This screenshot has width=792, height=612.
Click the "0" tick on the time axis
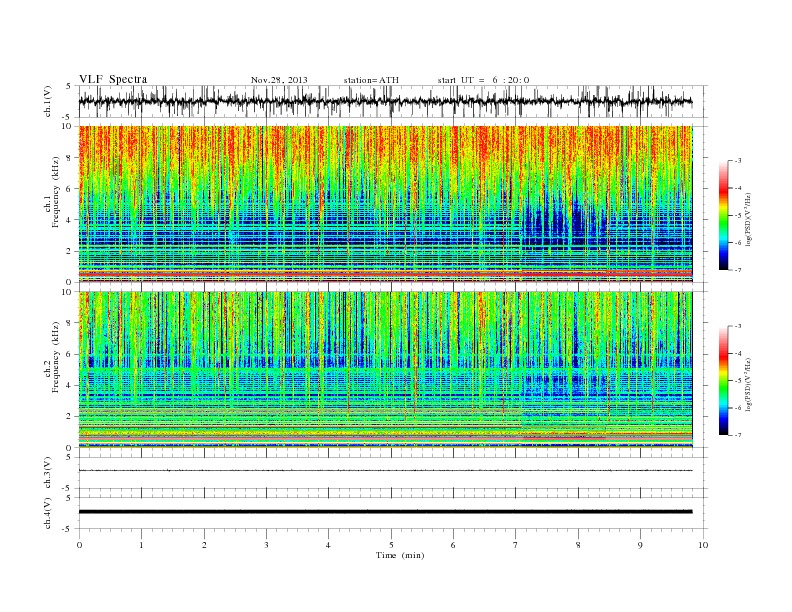tap(79, 545)
